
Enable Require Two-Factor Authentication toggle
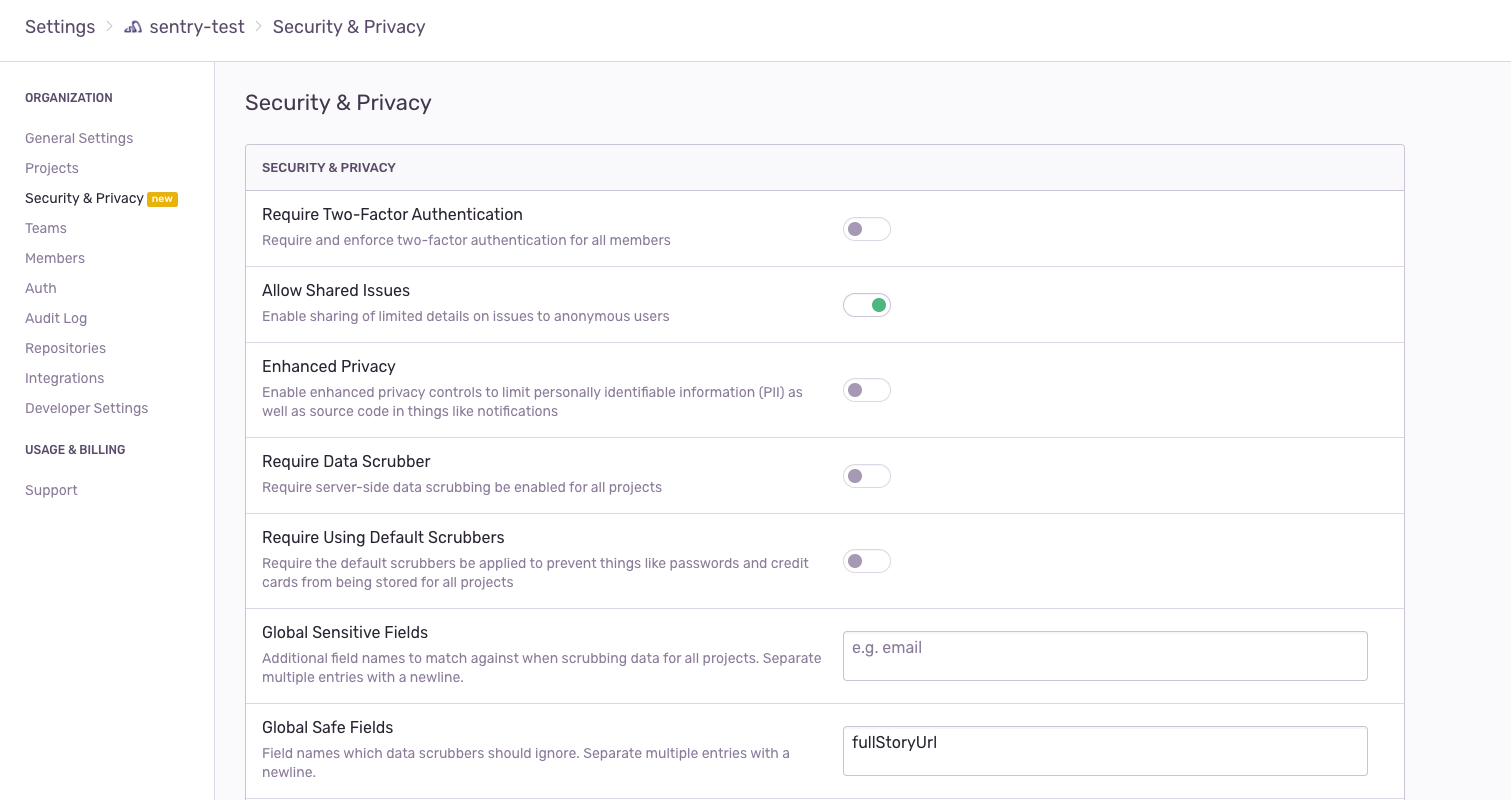point(866,229)
